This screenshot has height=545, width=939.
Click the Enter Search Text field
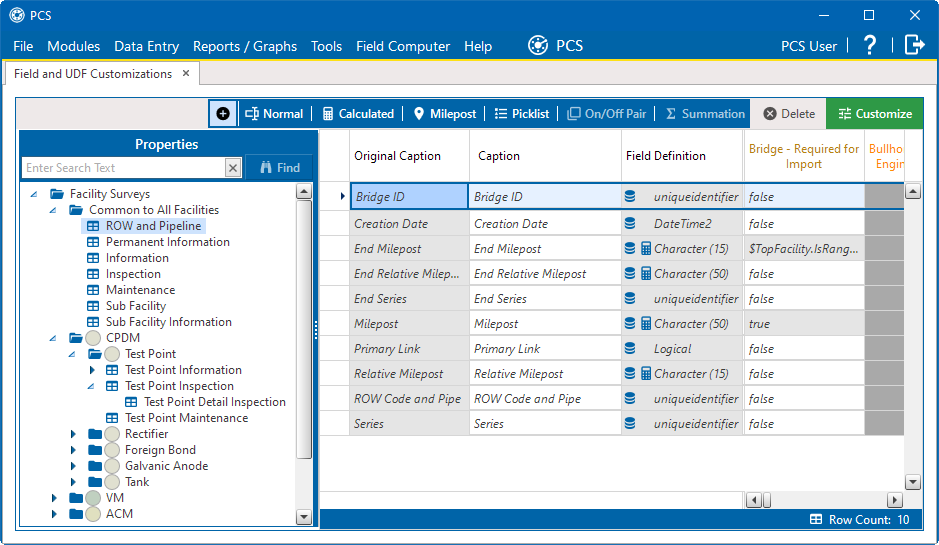[x=124, y=168]
